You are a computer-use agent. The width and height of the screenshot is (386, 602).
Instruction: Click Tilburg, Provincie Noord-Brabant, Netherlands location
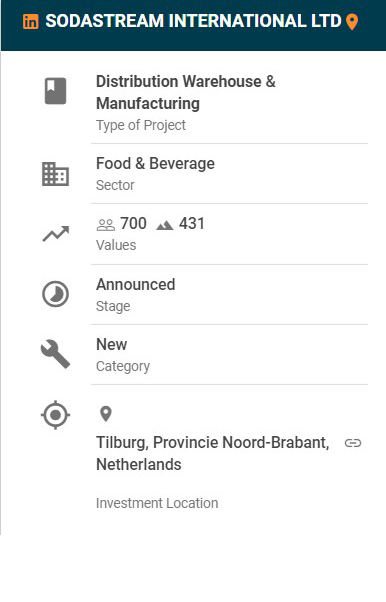click(x=212, y=453)
